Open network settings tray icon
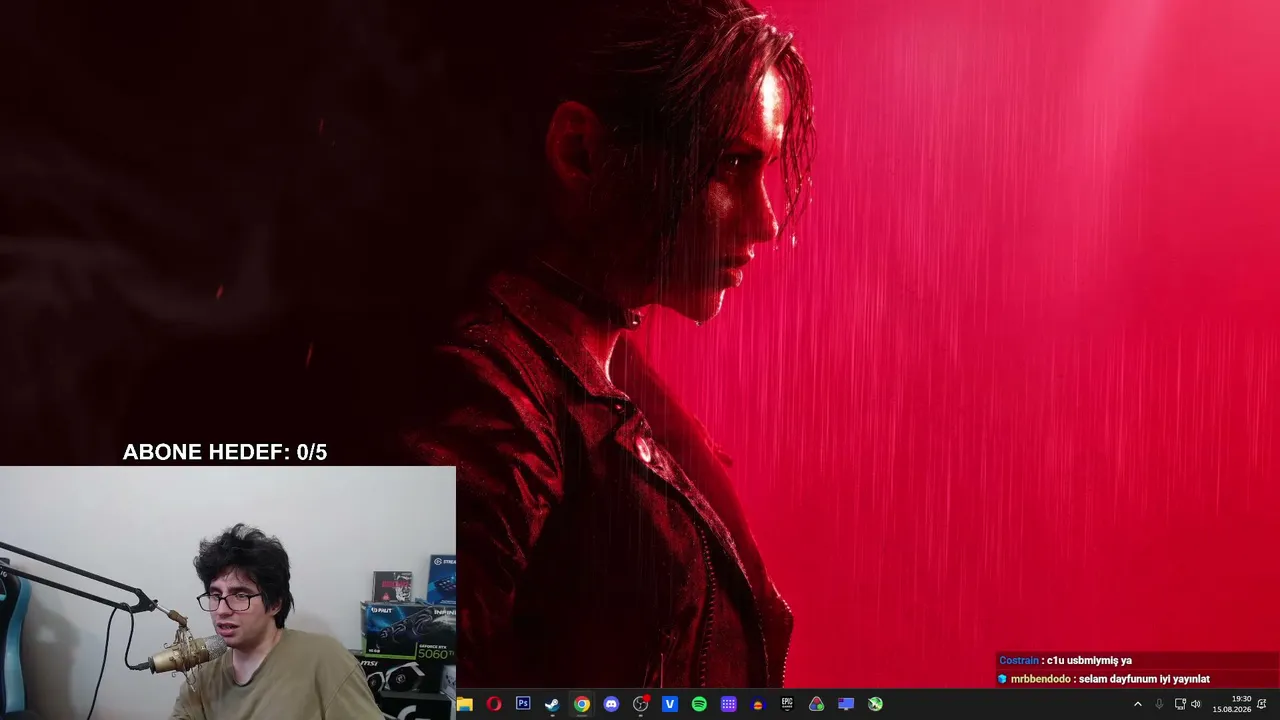The image size is (1280, 720). (x=1180, y=704)
